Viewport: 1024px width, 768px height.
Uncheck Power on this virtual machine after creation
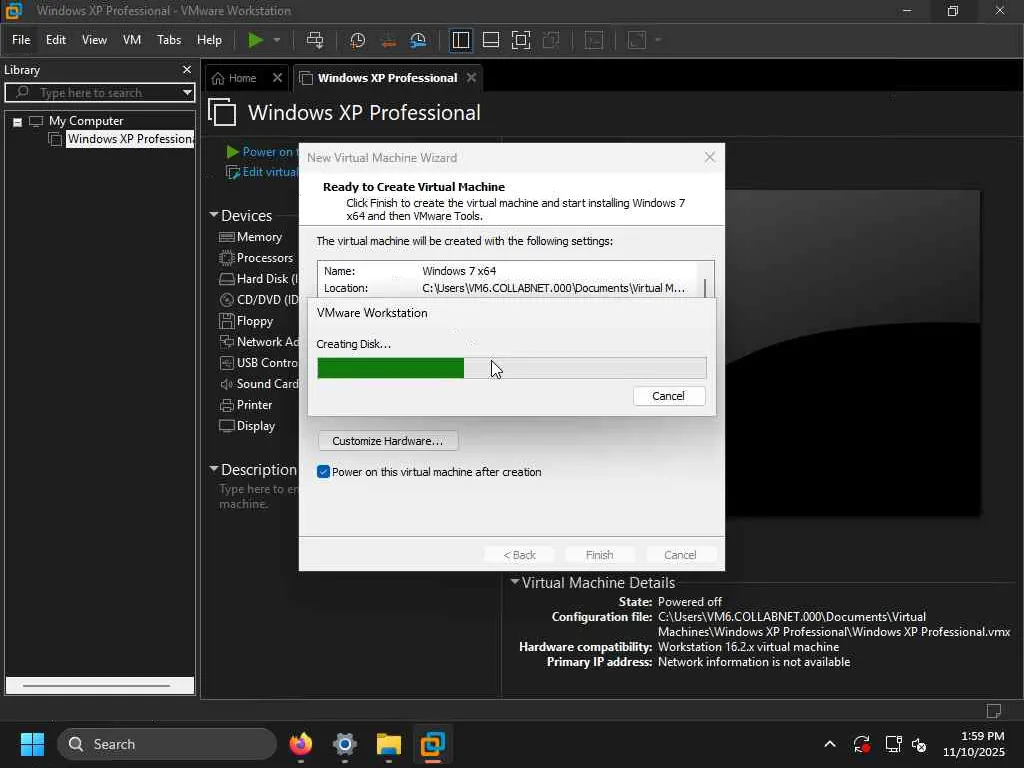coord(323,472)
